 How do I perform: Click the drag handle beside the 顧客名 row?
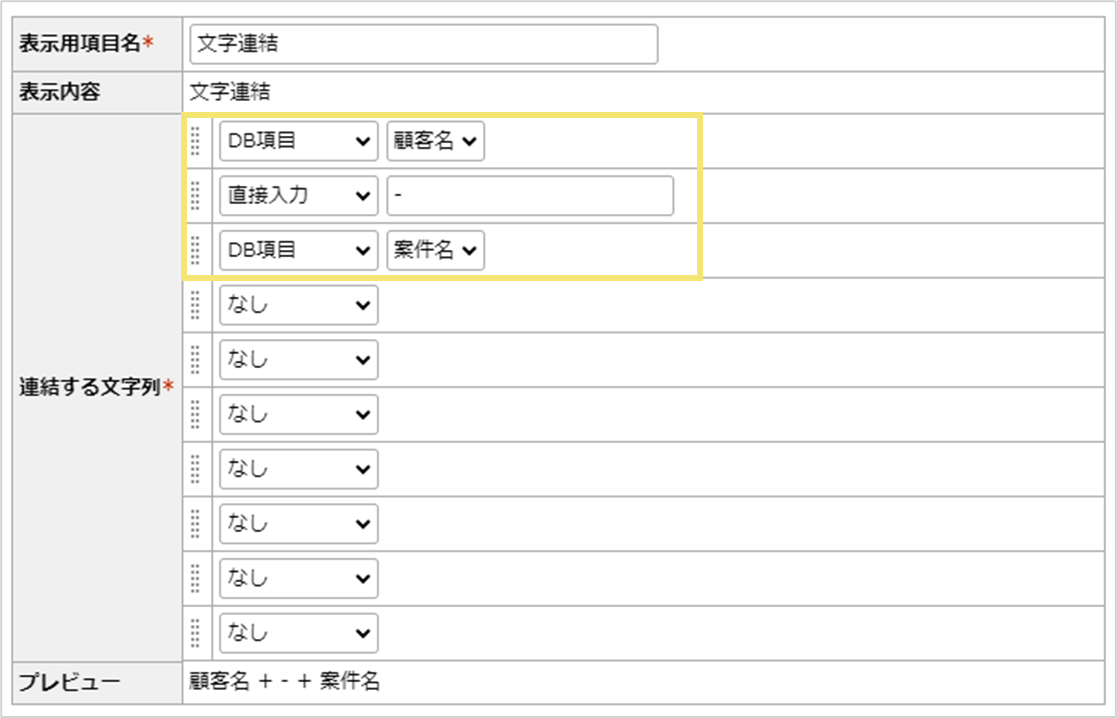click(196, 140)
